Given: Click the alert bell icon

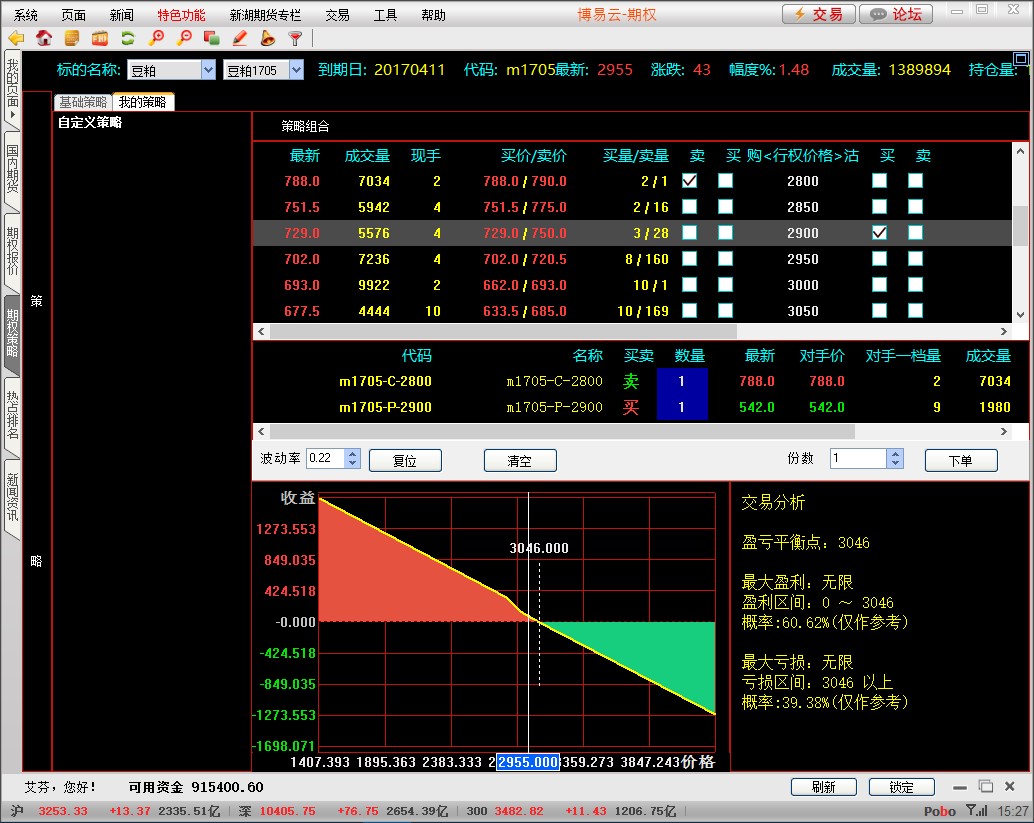Looking at the screenshot, I should click(x=267, y=39).
